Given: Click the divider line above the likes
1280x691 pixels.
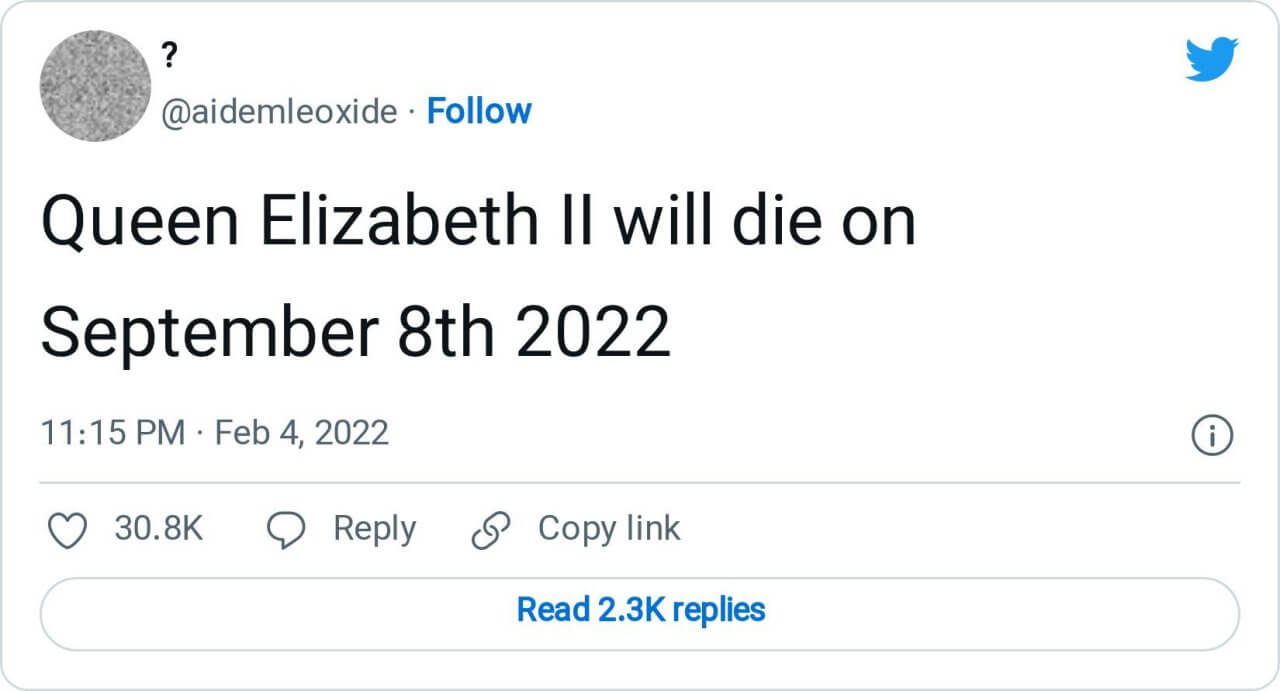Looking at the screenshot, I should pyautogui.click(x=640, y=482).
